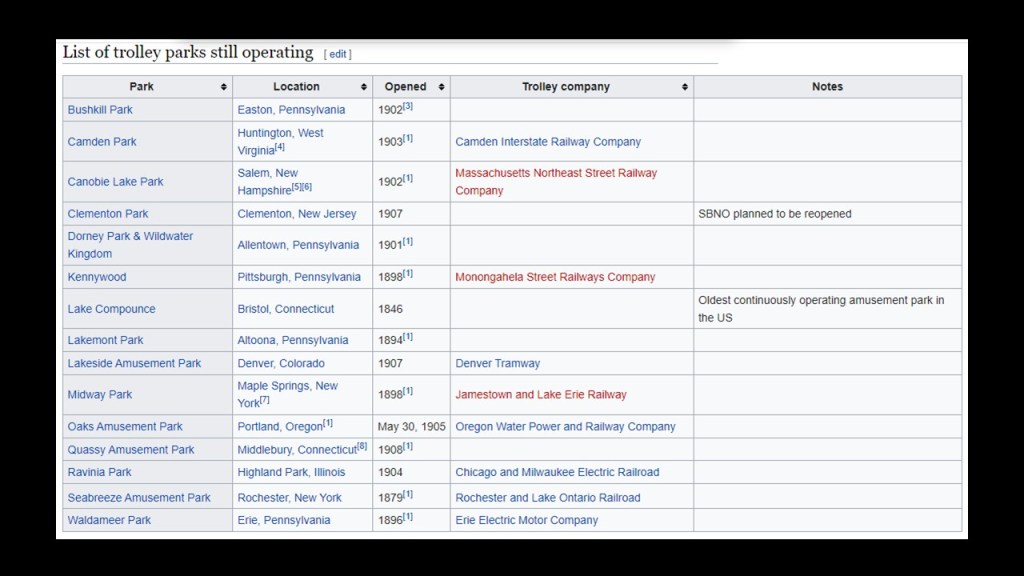Open Camden Interstate Railway Company link
Screen dimensions: 1024x576
coord(548,142)
